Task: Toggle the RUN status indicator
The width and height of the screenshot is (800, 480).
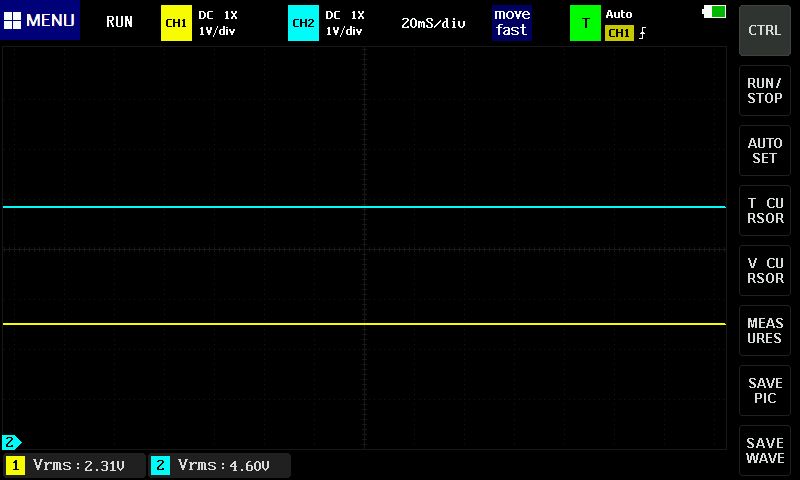Action: (x=119, y=22)
